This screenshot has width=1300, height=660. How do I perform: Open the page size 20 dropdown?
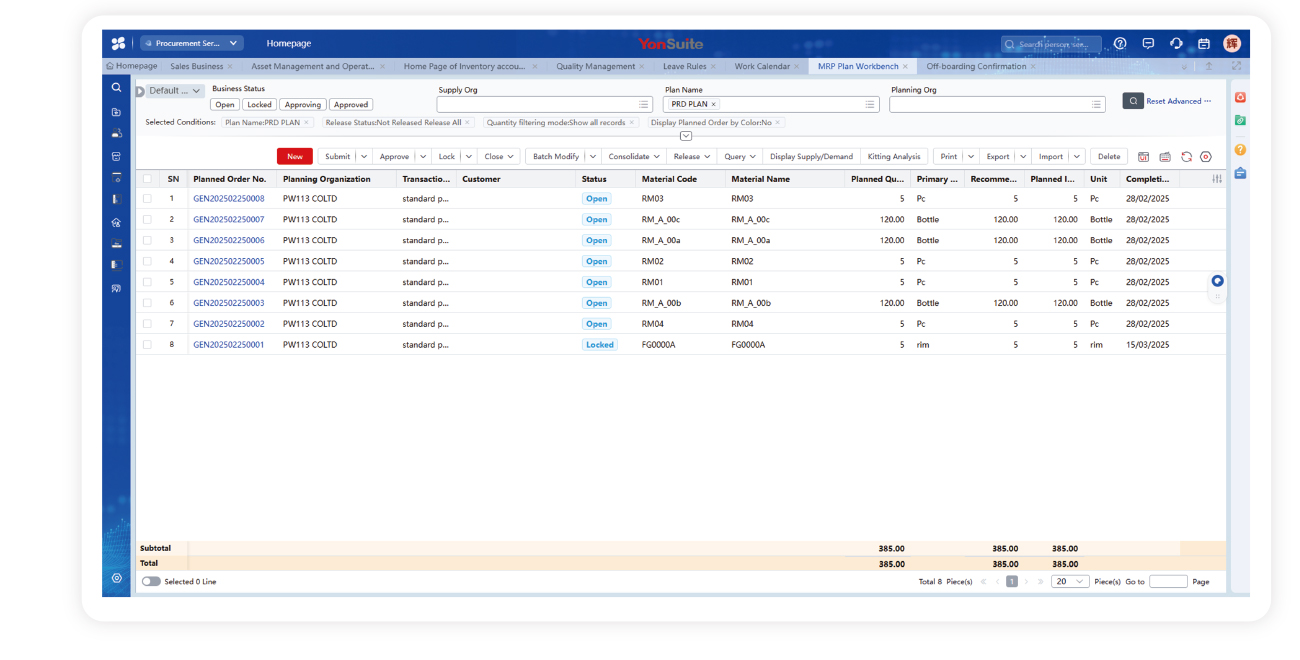[1069, 581]
